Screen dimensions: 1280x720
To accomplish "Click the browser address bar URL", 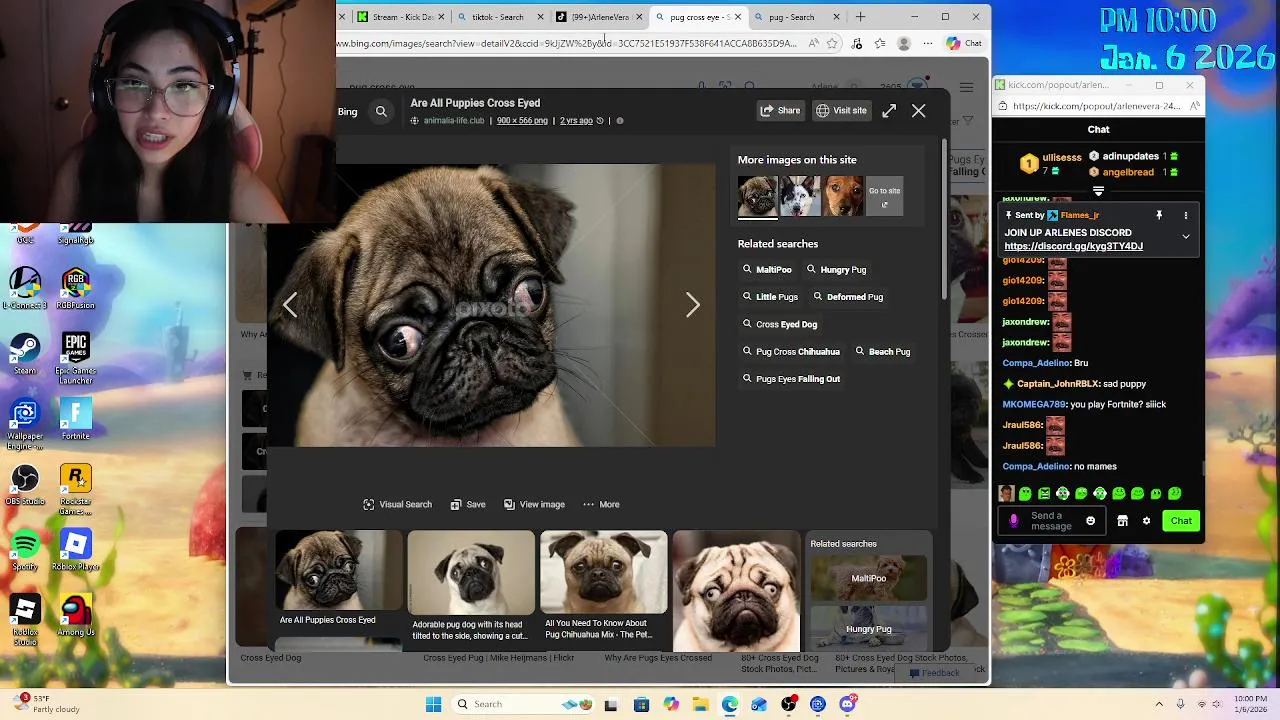I will coord(568,44).
